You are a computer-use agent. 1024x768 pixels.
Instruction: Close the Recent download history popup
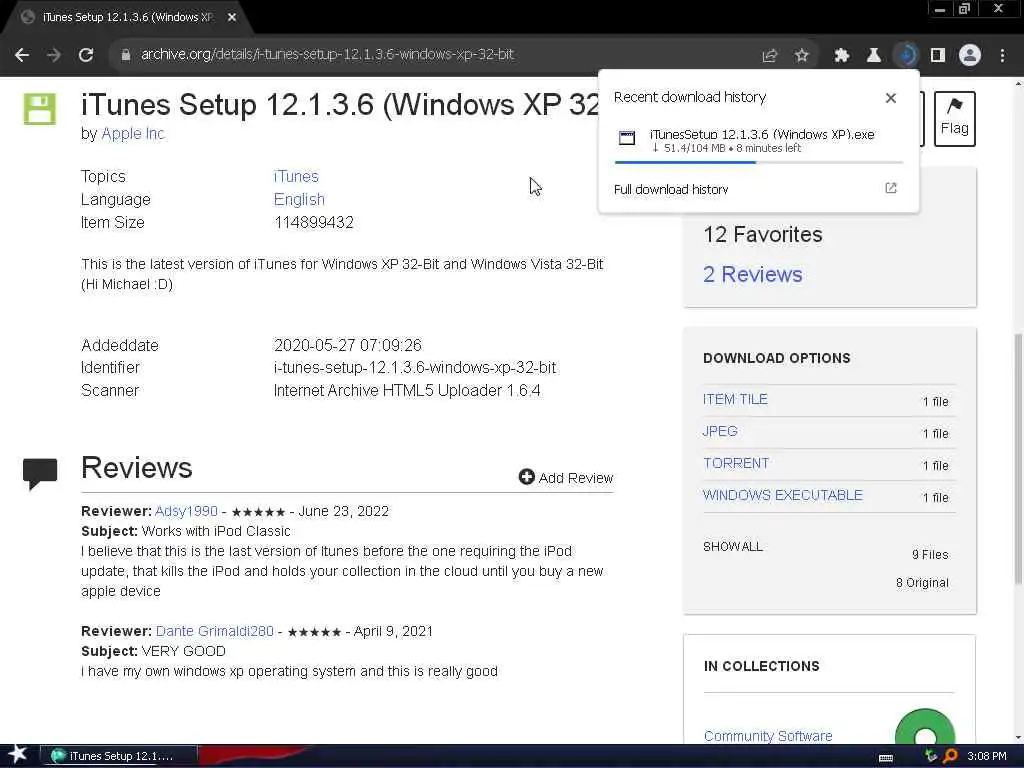point(891,98)
